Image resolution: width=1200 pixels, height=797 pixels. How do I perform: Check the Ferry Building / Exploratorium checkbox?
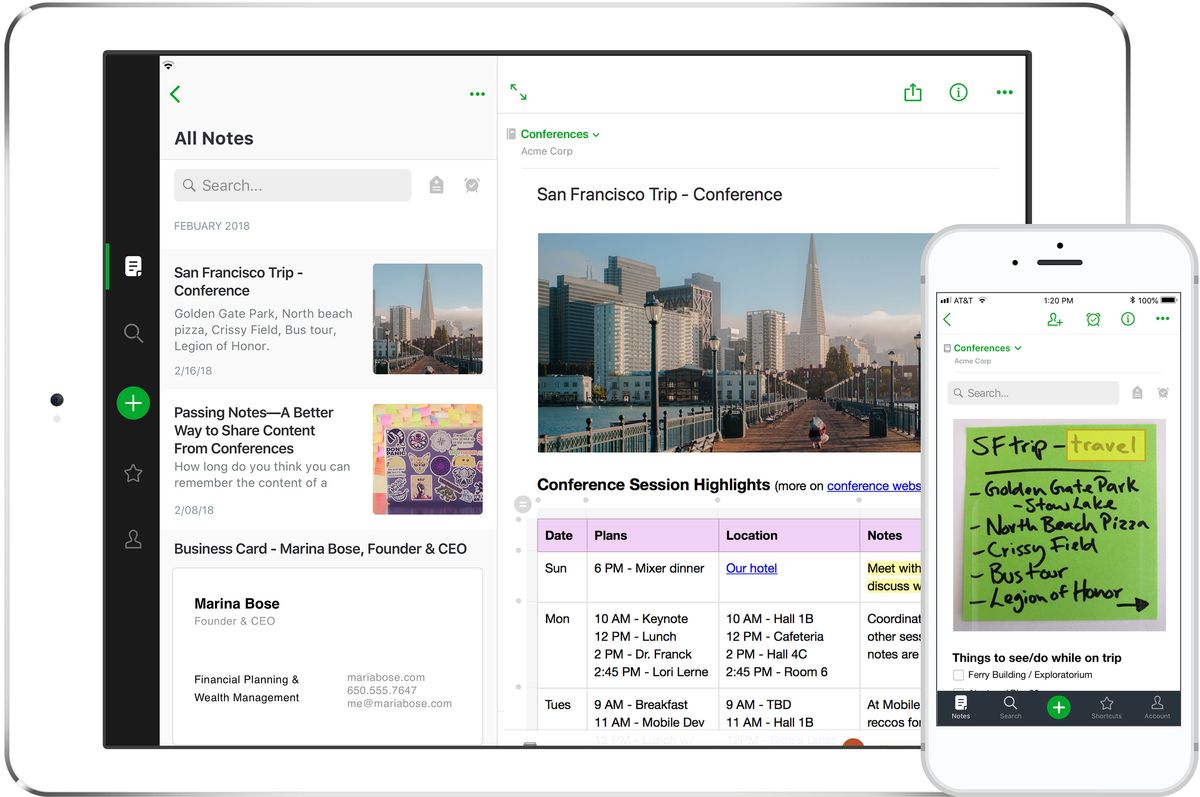957,675
